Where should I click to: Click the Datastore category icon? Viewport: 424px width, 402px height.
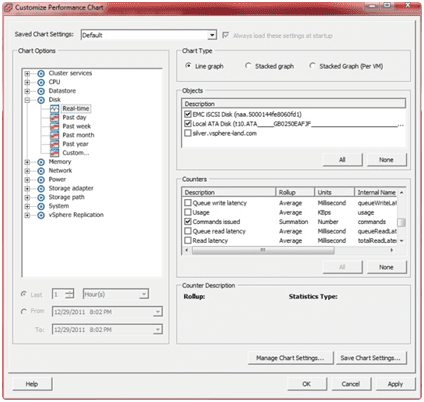[41, 91]
